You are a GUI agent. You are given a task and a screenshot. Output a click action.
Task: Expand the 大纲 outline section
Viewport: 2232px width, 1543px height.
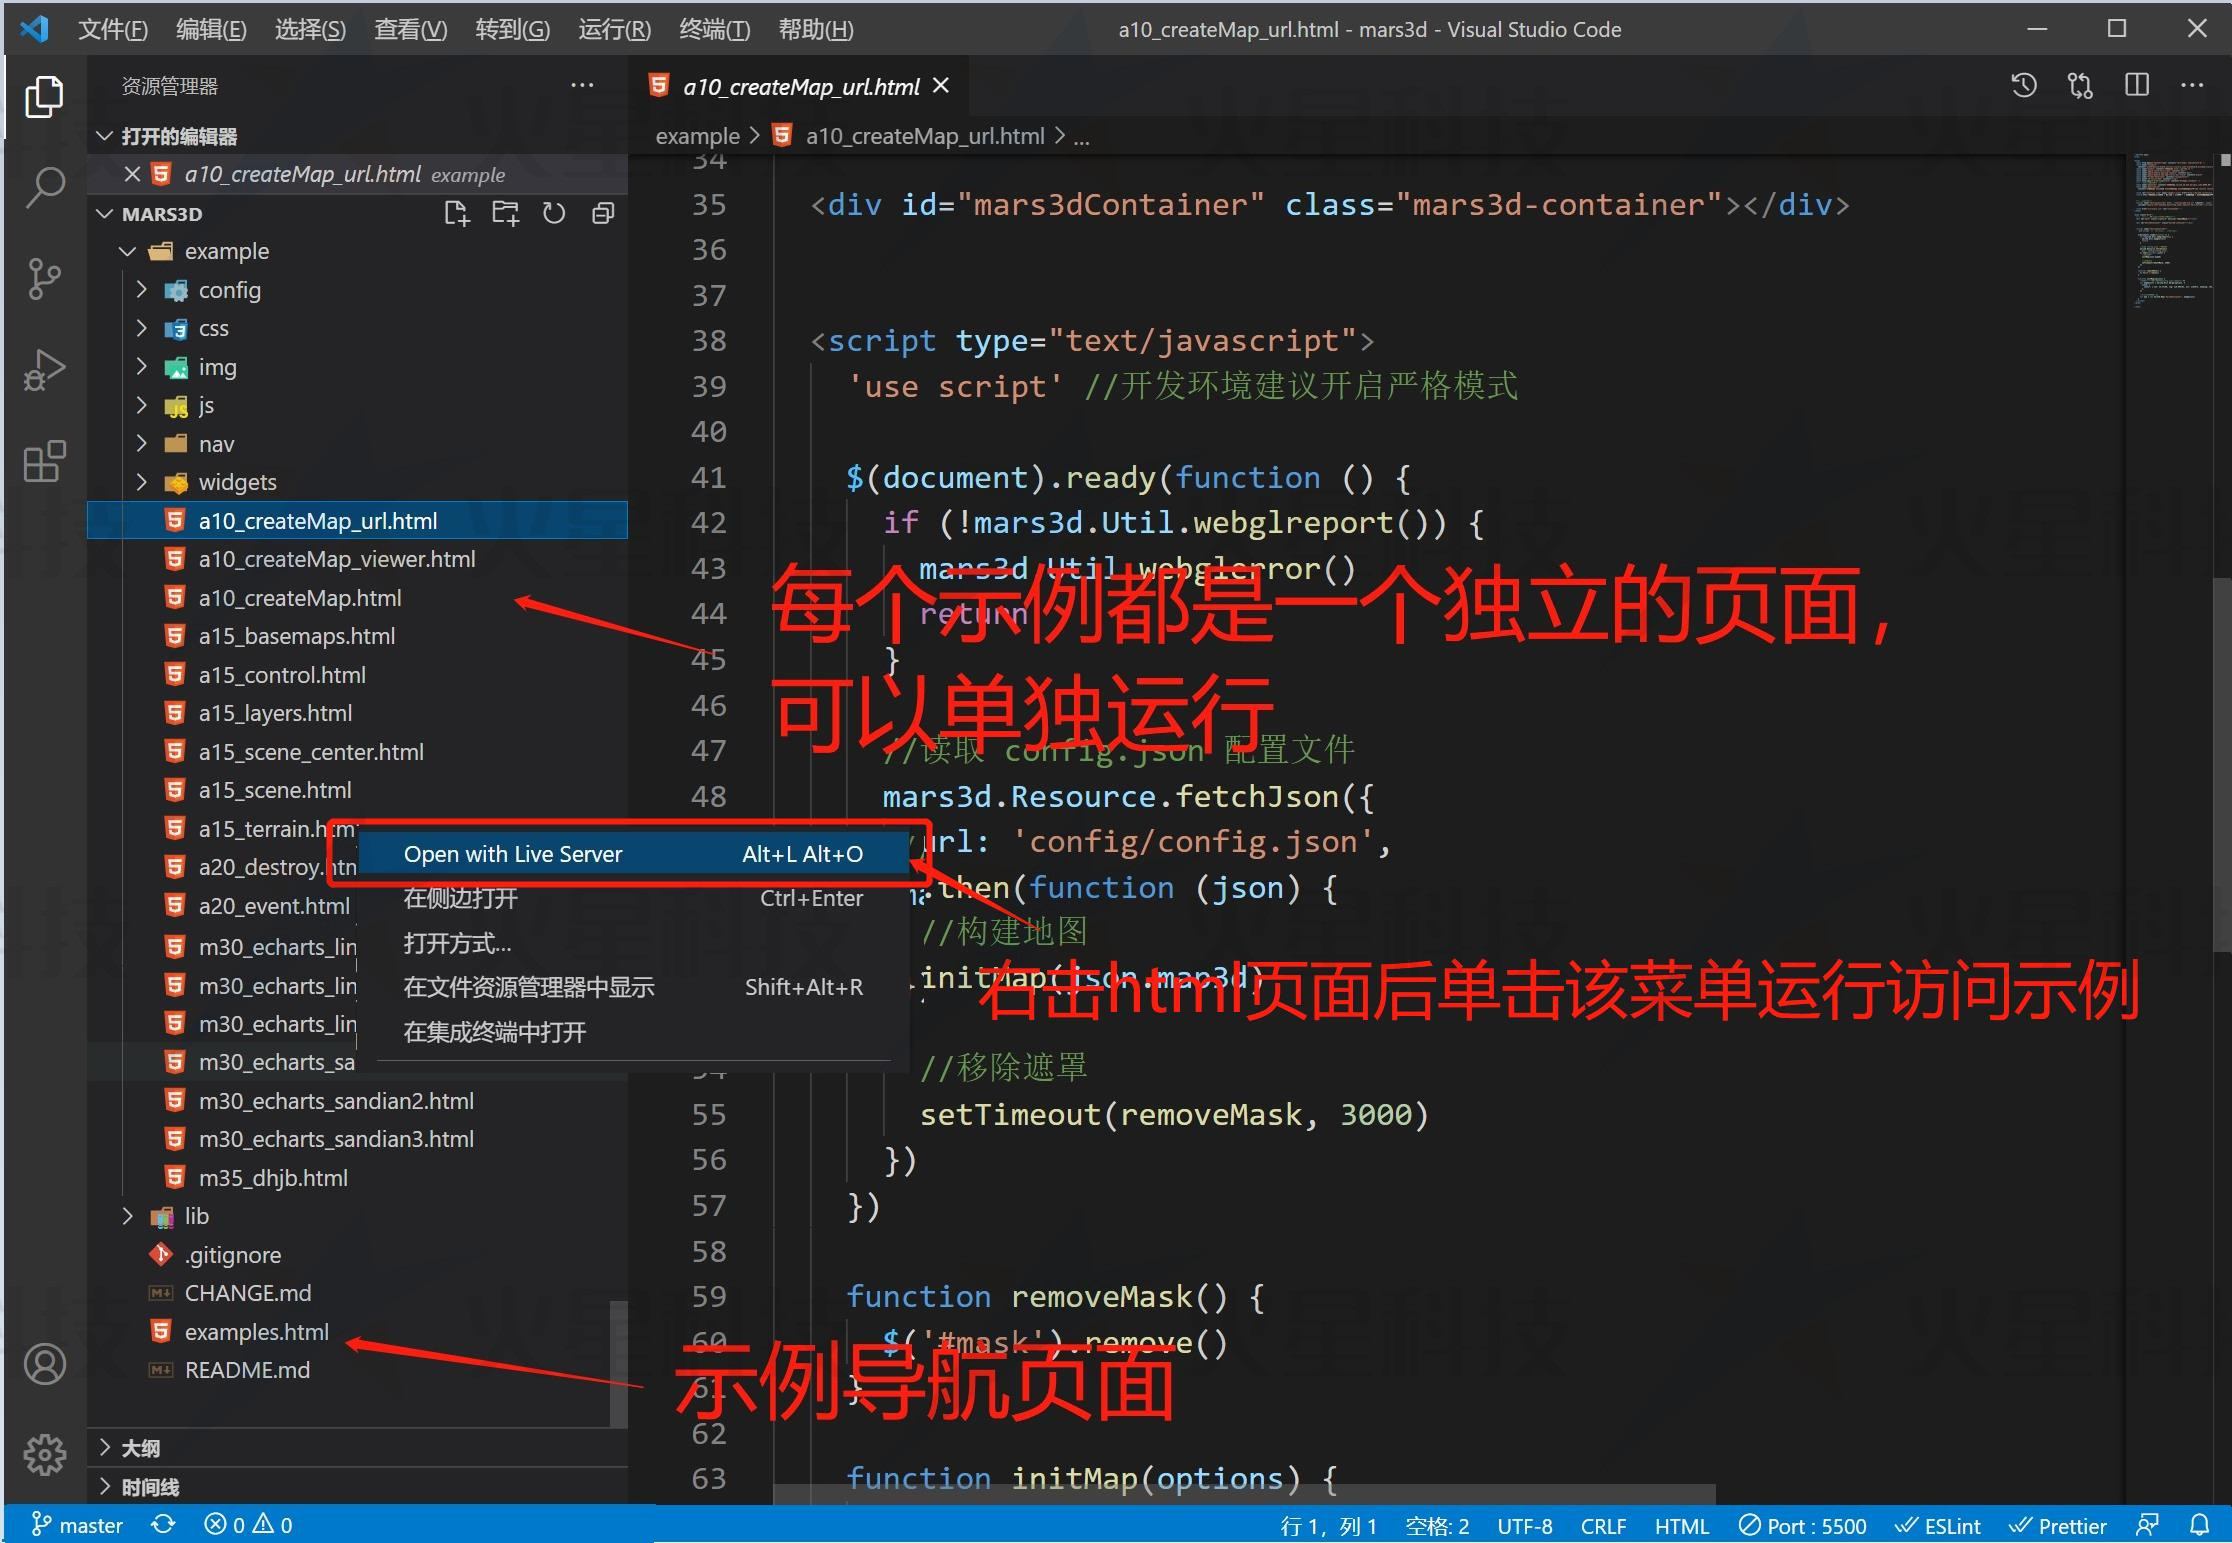140,1448
